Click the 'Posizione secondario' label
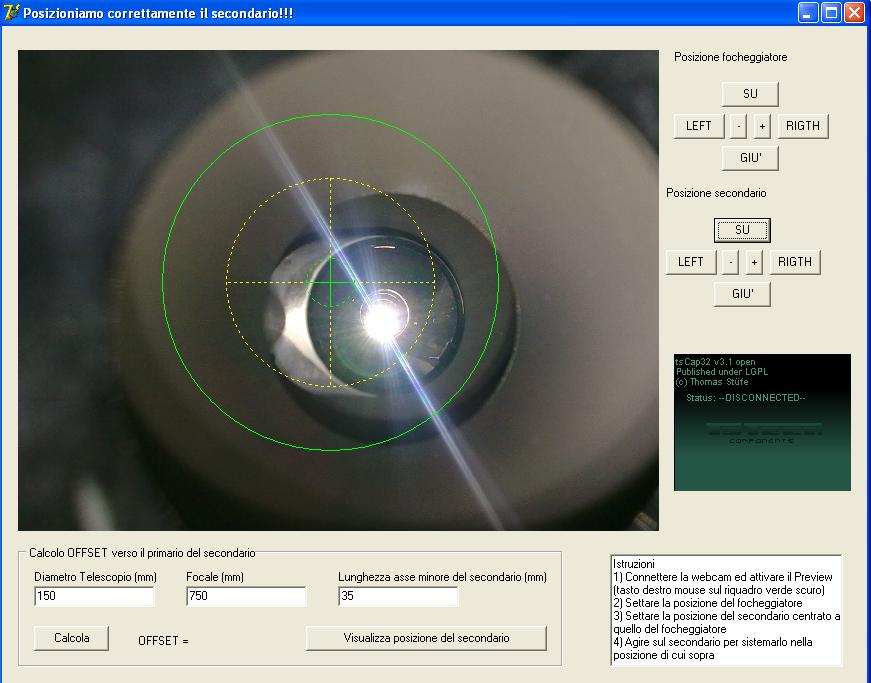This screenshot has width=871, height=683. [x=716, y=193]
